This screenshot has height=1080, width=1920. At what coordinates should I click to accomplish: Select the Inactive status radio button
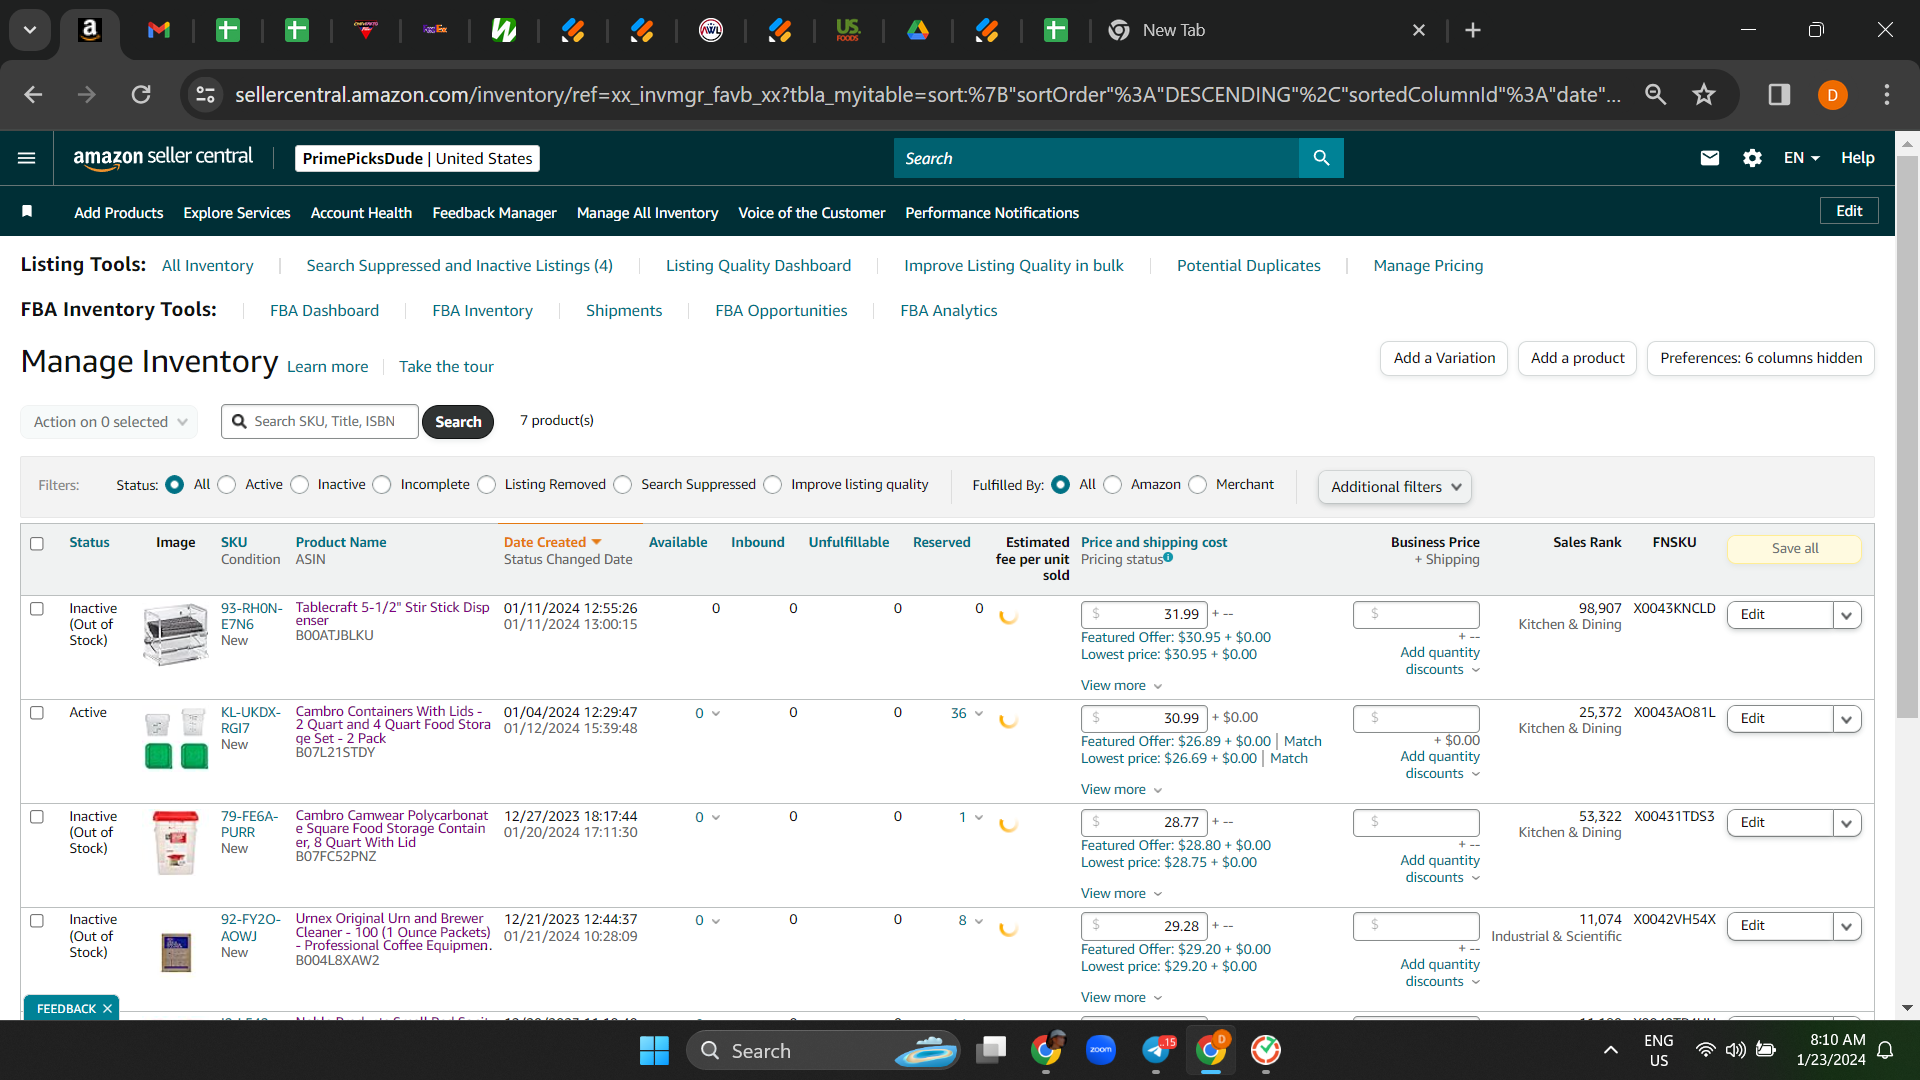[300, 485]
